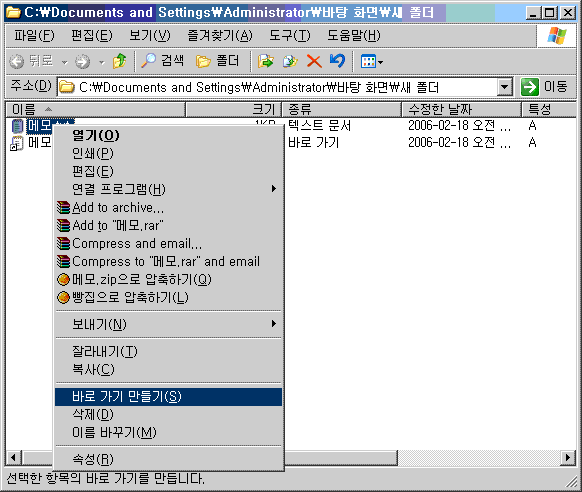Minimize the explorer window
Viewport: 582px width, 492px height.
tap(533, 13)
